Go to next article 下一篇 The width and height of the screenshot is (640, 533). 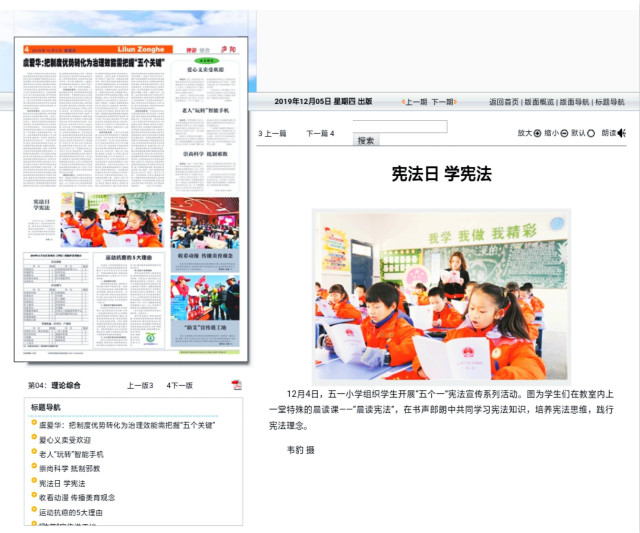pyautogui.click(x=320, y=133)
